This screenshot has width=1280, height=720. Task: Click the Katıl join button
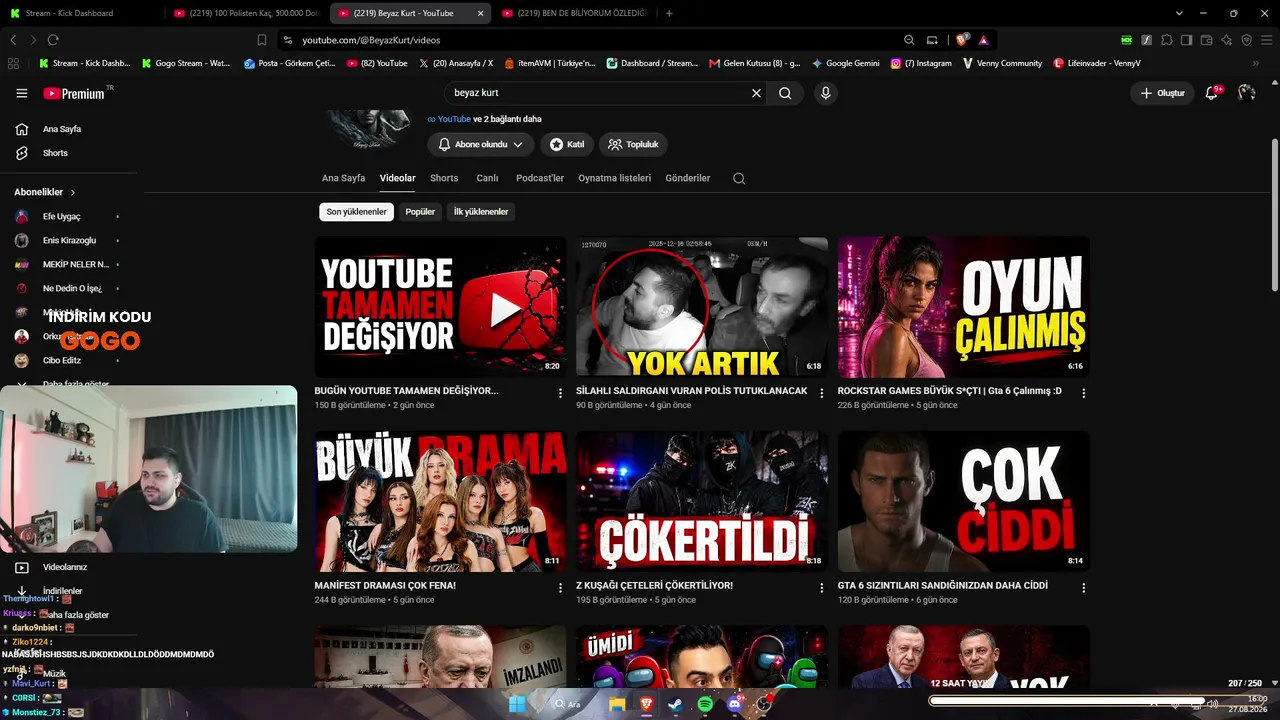coord(567,144)
